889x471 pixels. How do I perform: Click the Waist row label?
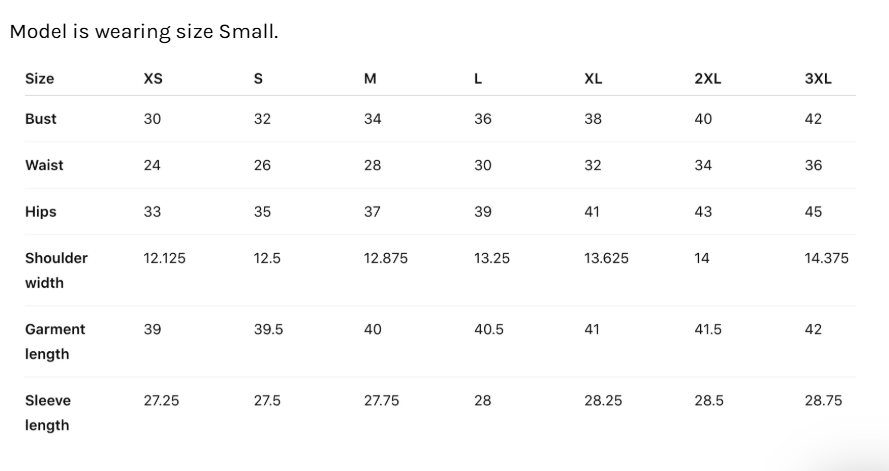44,165
